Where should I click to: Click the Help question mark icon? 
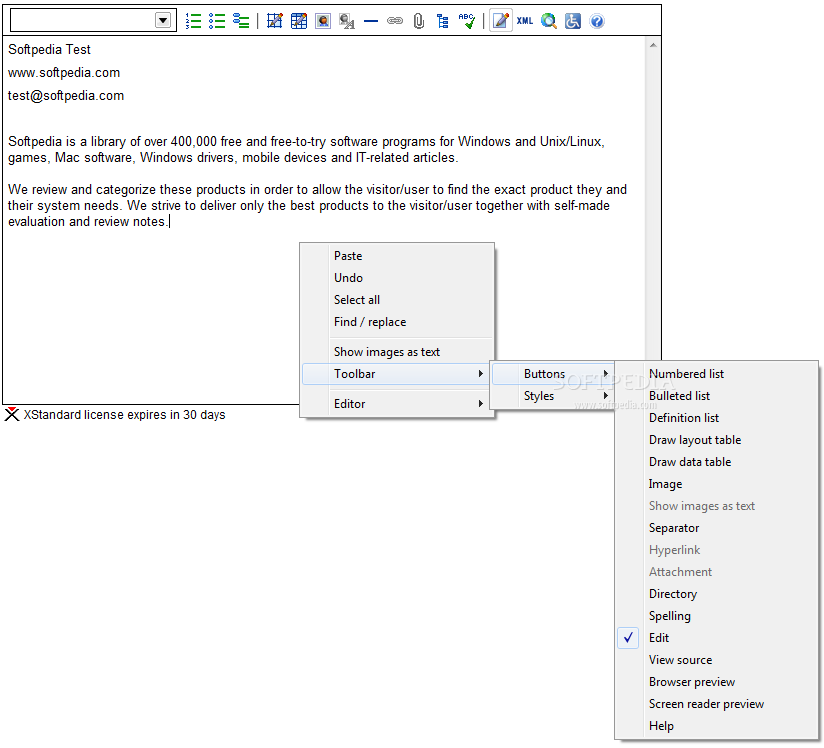click(597, 21)
